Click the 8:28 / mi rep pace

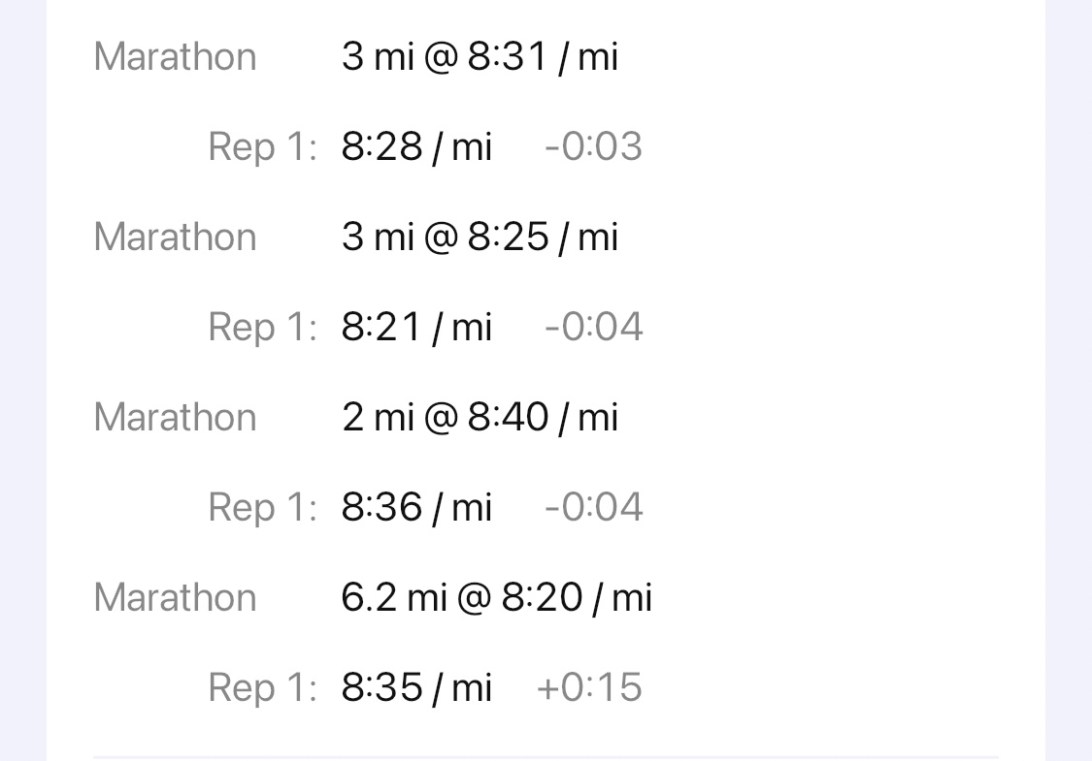416,147
